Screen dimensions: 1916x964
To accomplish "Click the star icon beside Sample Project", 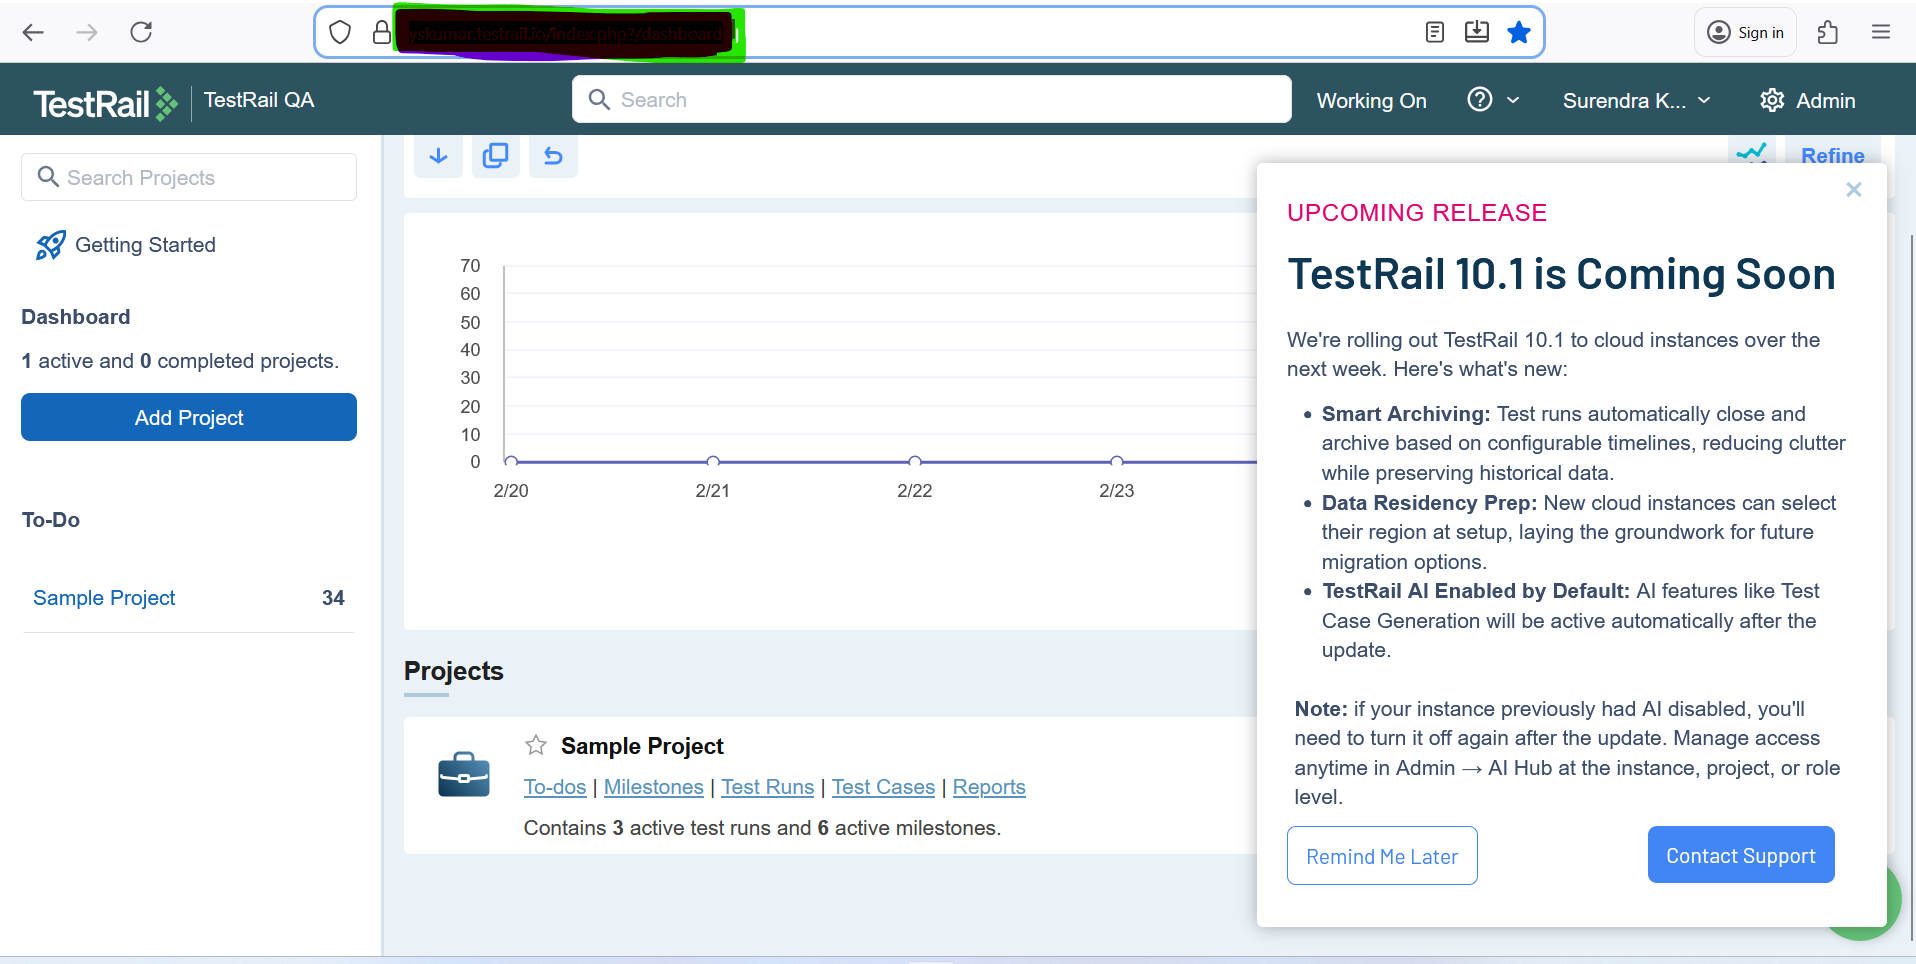I will (536, 745).
